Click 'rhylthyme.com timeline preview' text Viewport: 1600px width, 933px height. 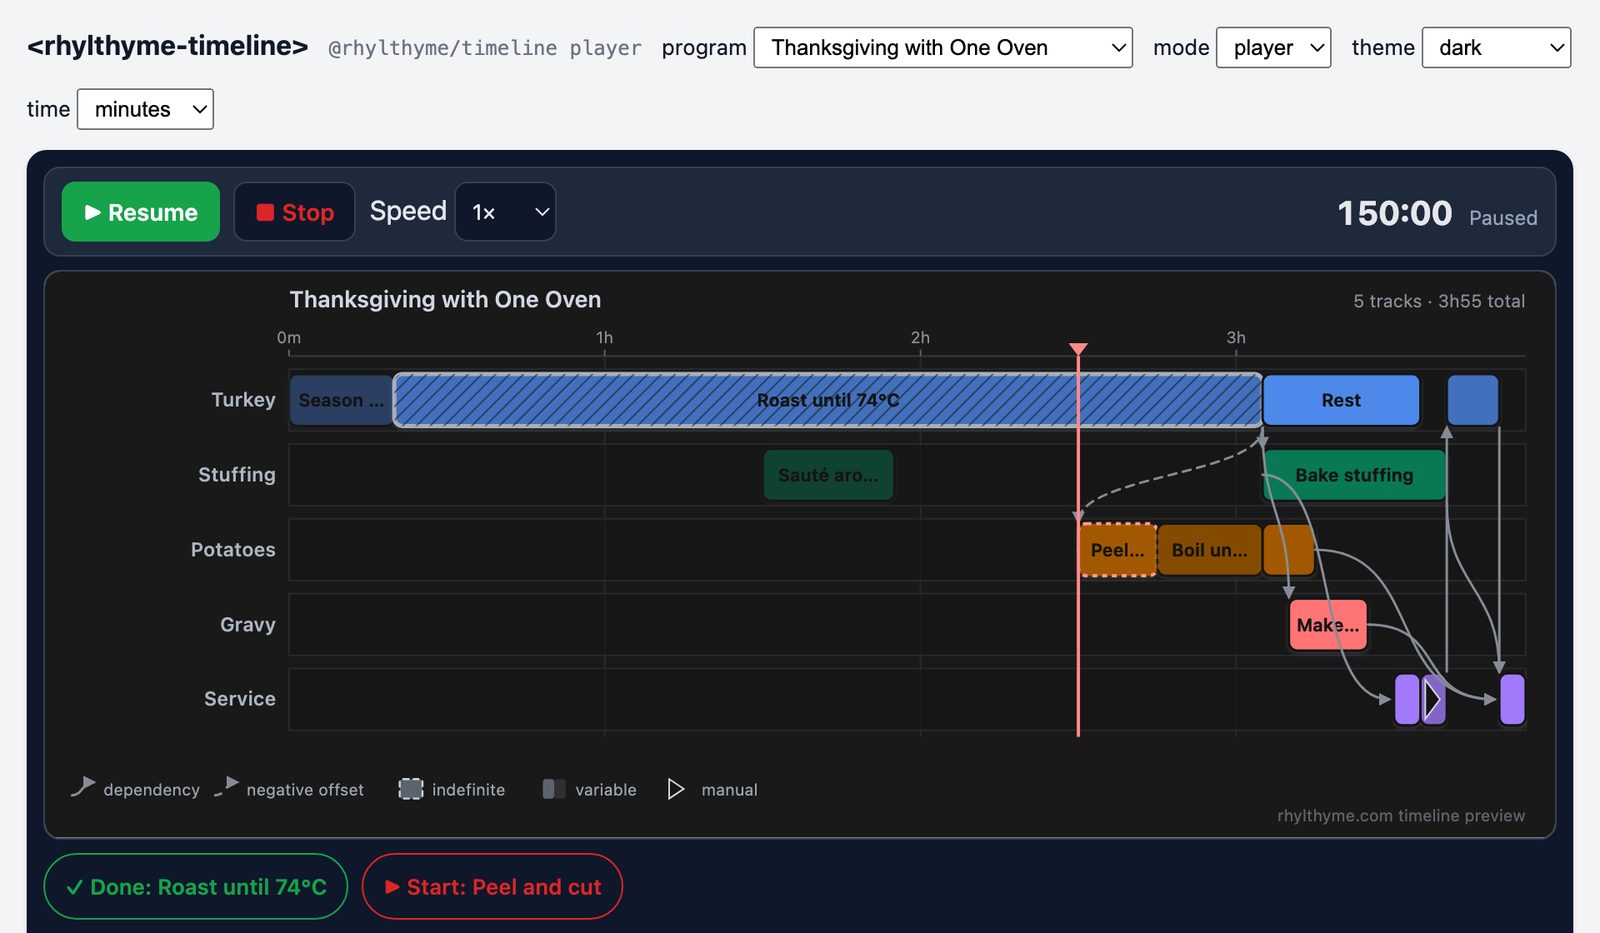[x=1401, y=816]
